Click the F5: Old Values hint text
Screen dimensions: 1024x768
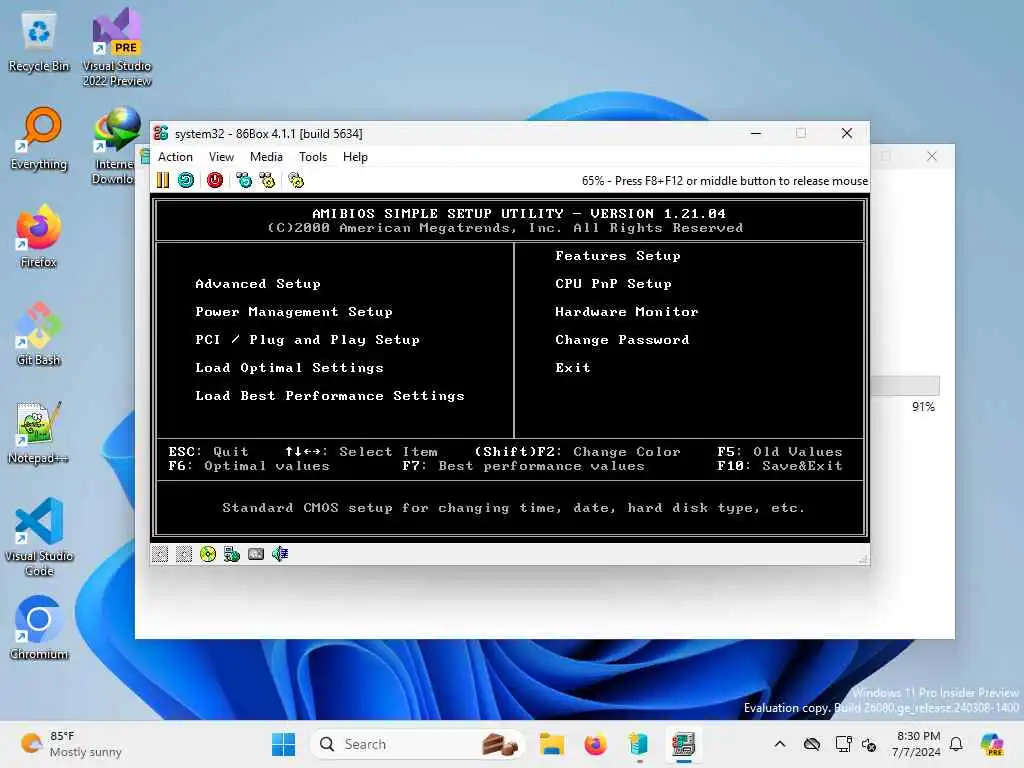tap(780, 451)
